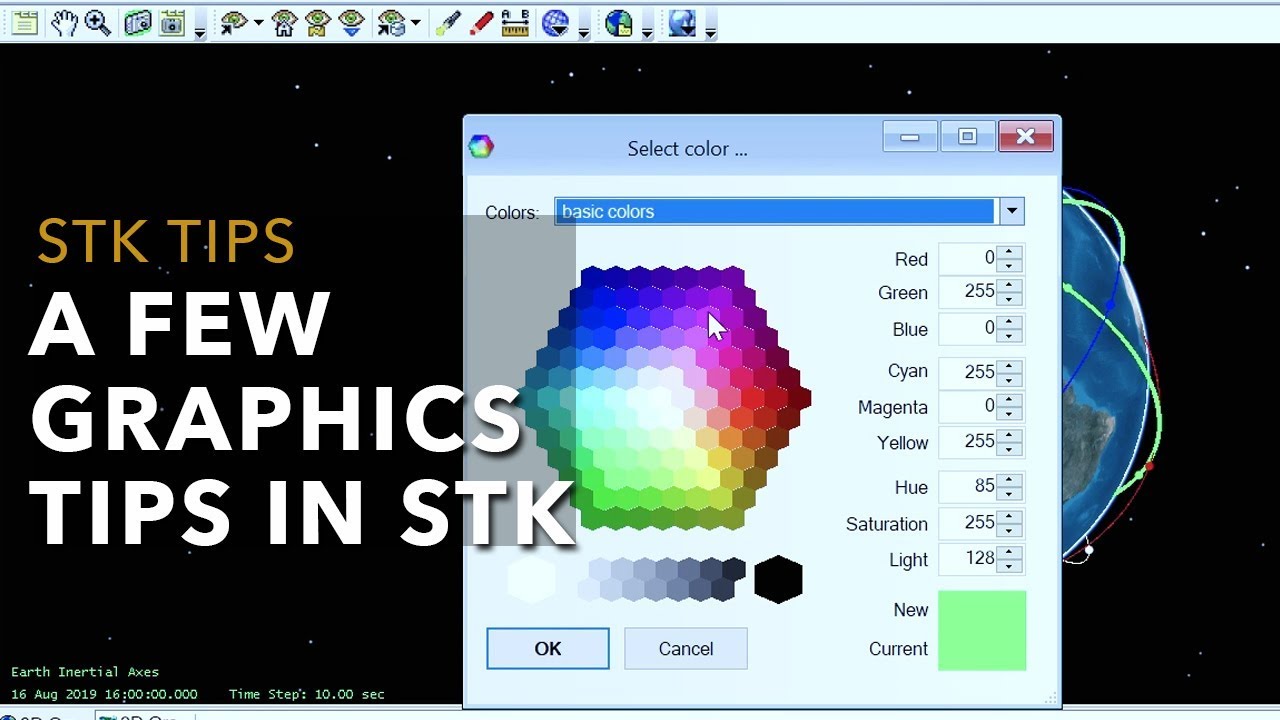Click the blue wireframe globe icon

tap(555, 22)
